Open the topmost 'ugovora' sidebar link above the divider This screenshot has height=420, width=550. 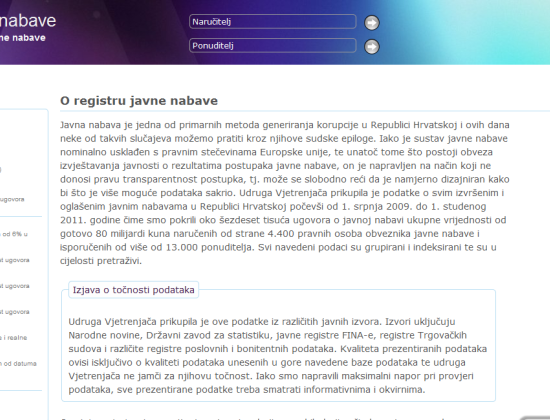point(12,199)
